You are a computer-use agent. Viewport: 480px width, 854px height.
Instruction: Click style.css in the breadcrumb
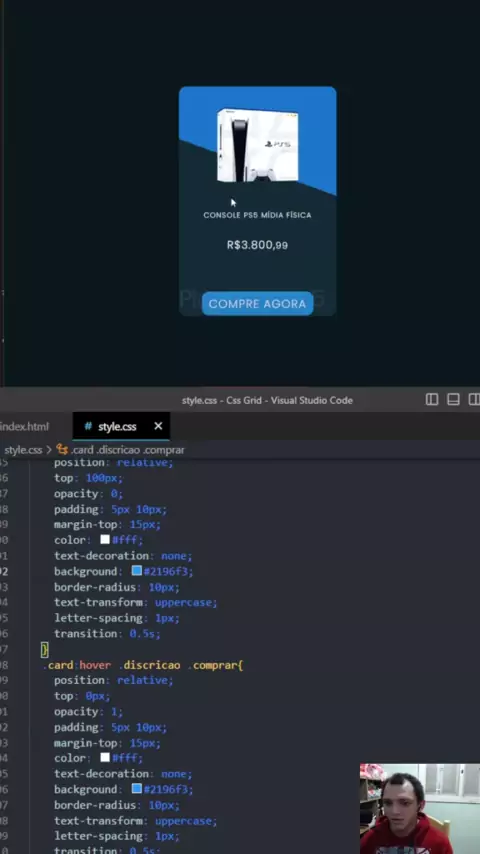point(23,450)
